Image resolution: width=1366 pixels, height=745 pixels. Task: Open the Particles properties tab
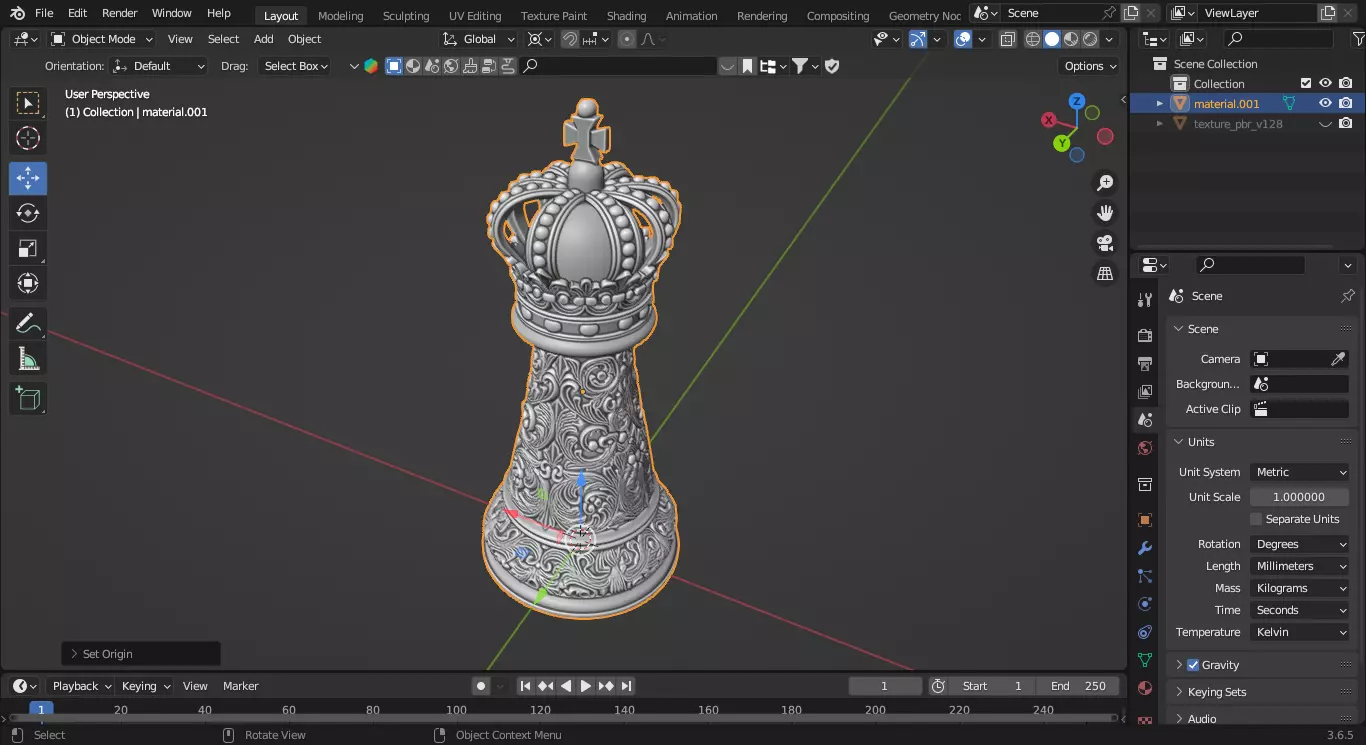coord(1145,576)
